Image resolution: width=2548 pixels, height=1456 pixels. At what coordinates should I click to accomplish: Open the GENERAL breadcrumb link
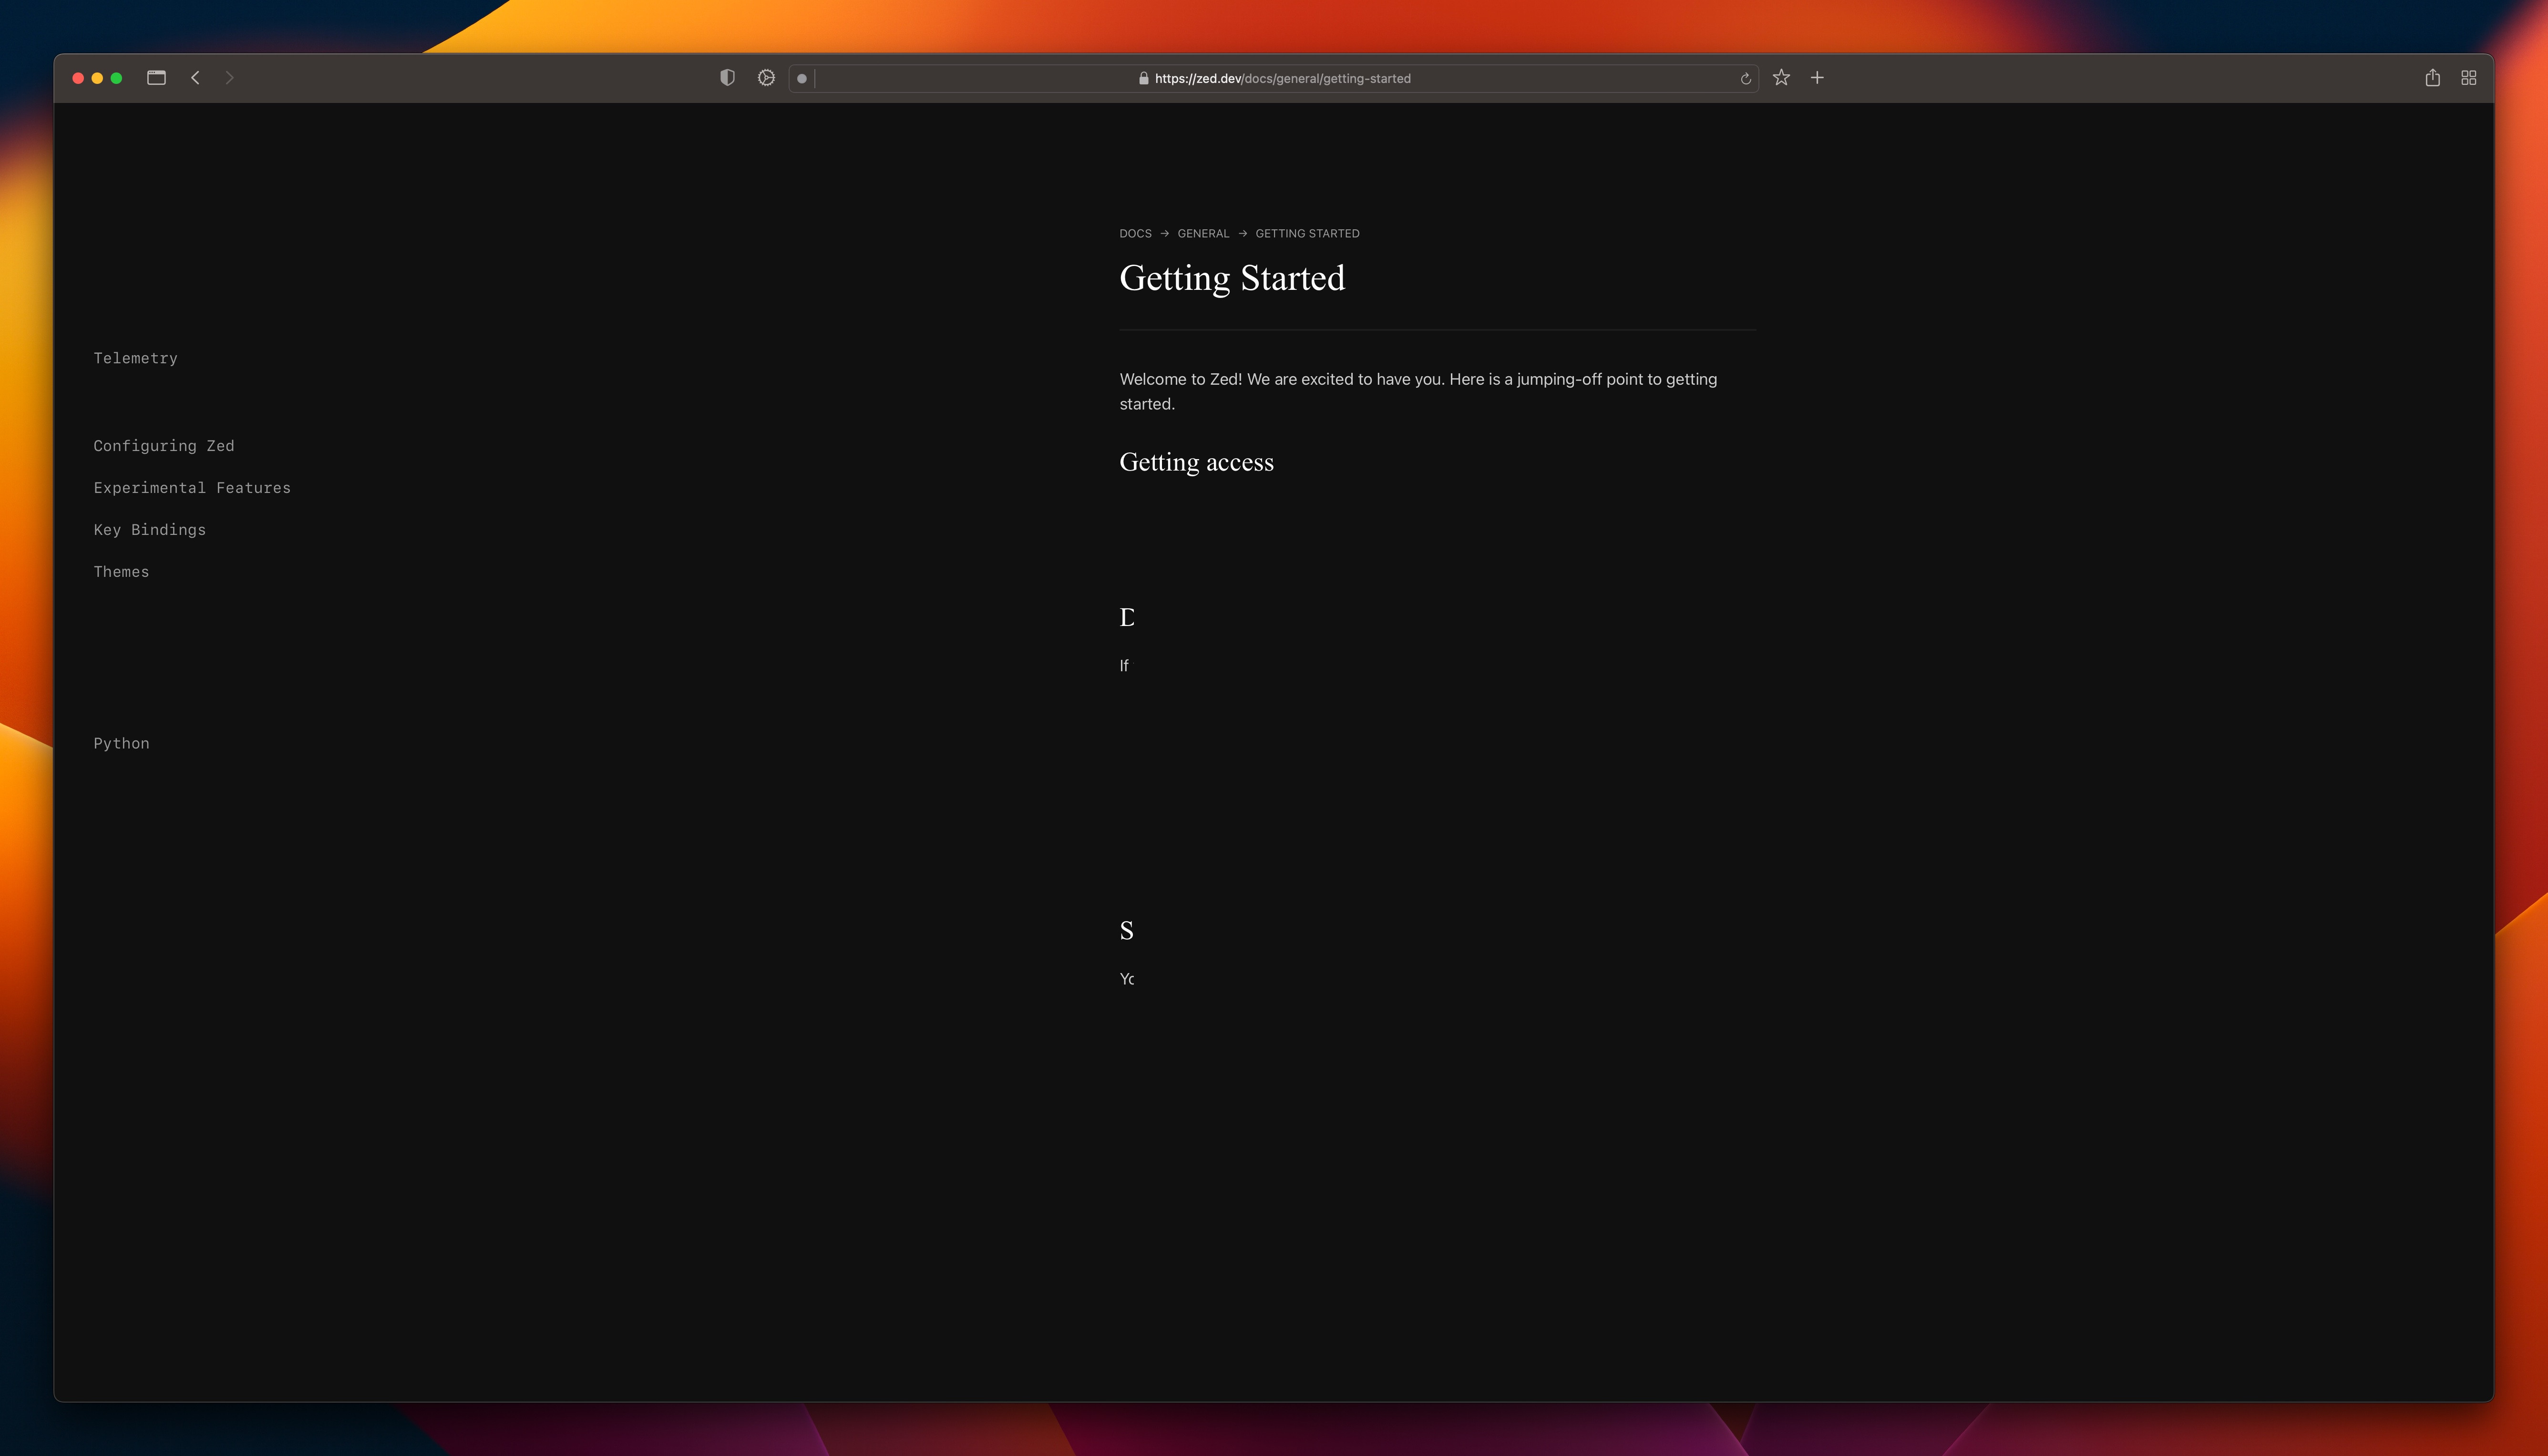(x=1203, y=234)
